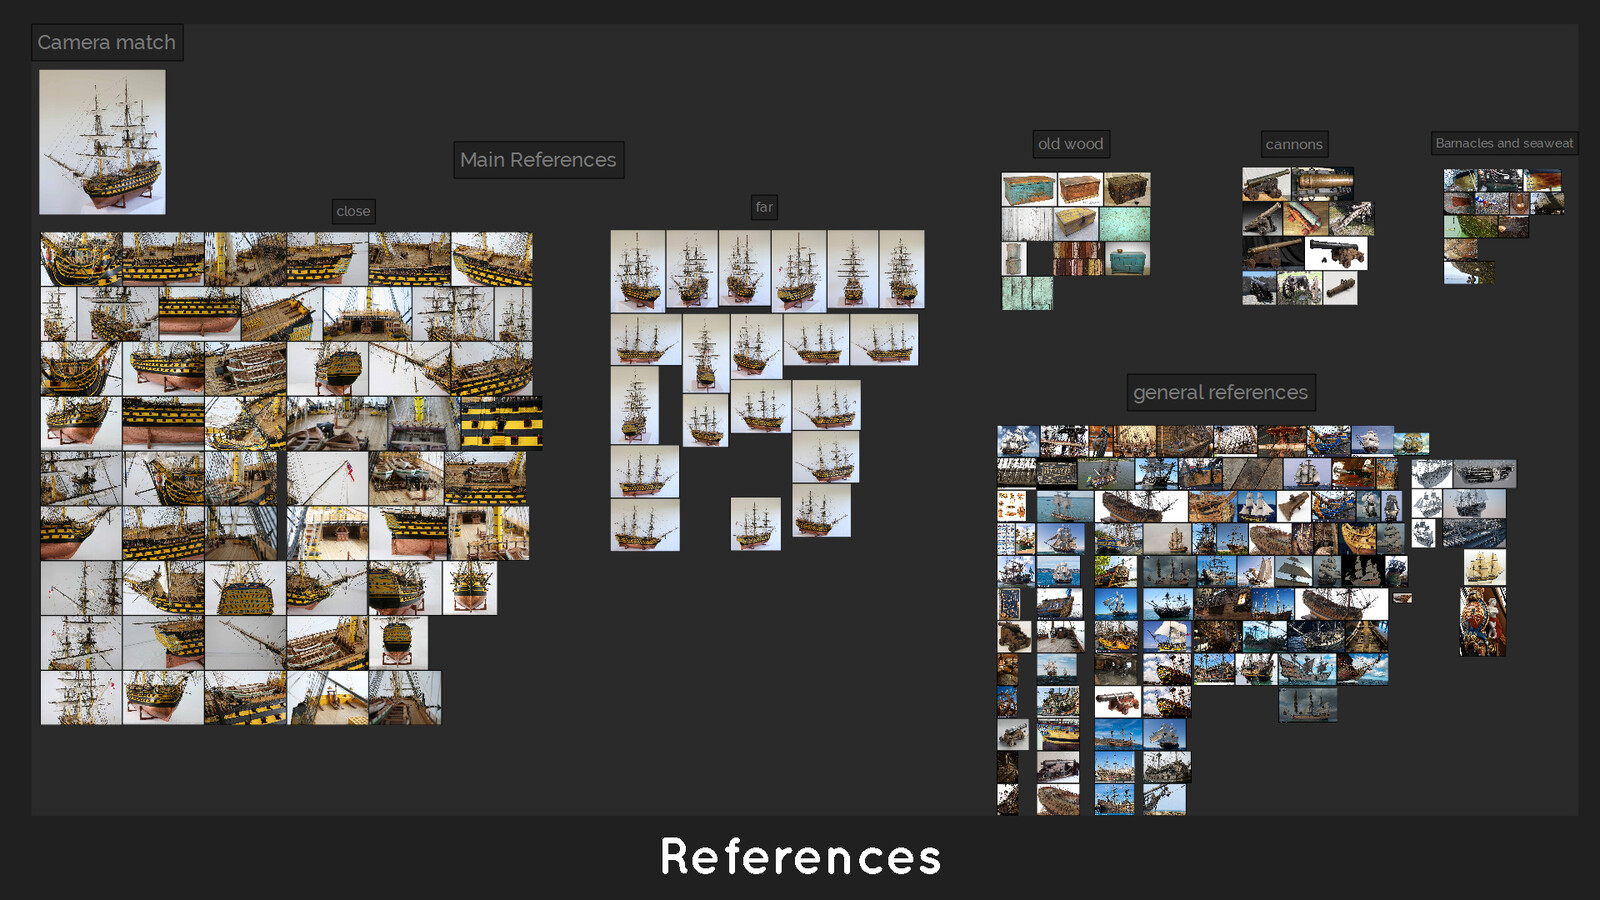Viewport: 1600px width, 900px height.
Task: Select the "far" group label
Action: coord(764,207)
